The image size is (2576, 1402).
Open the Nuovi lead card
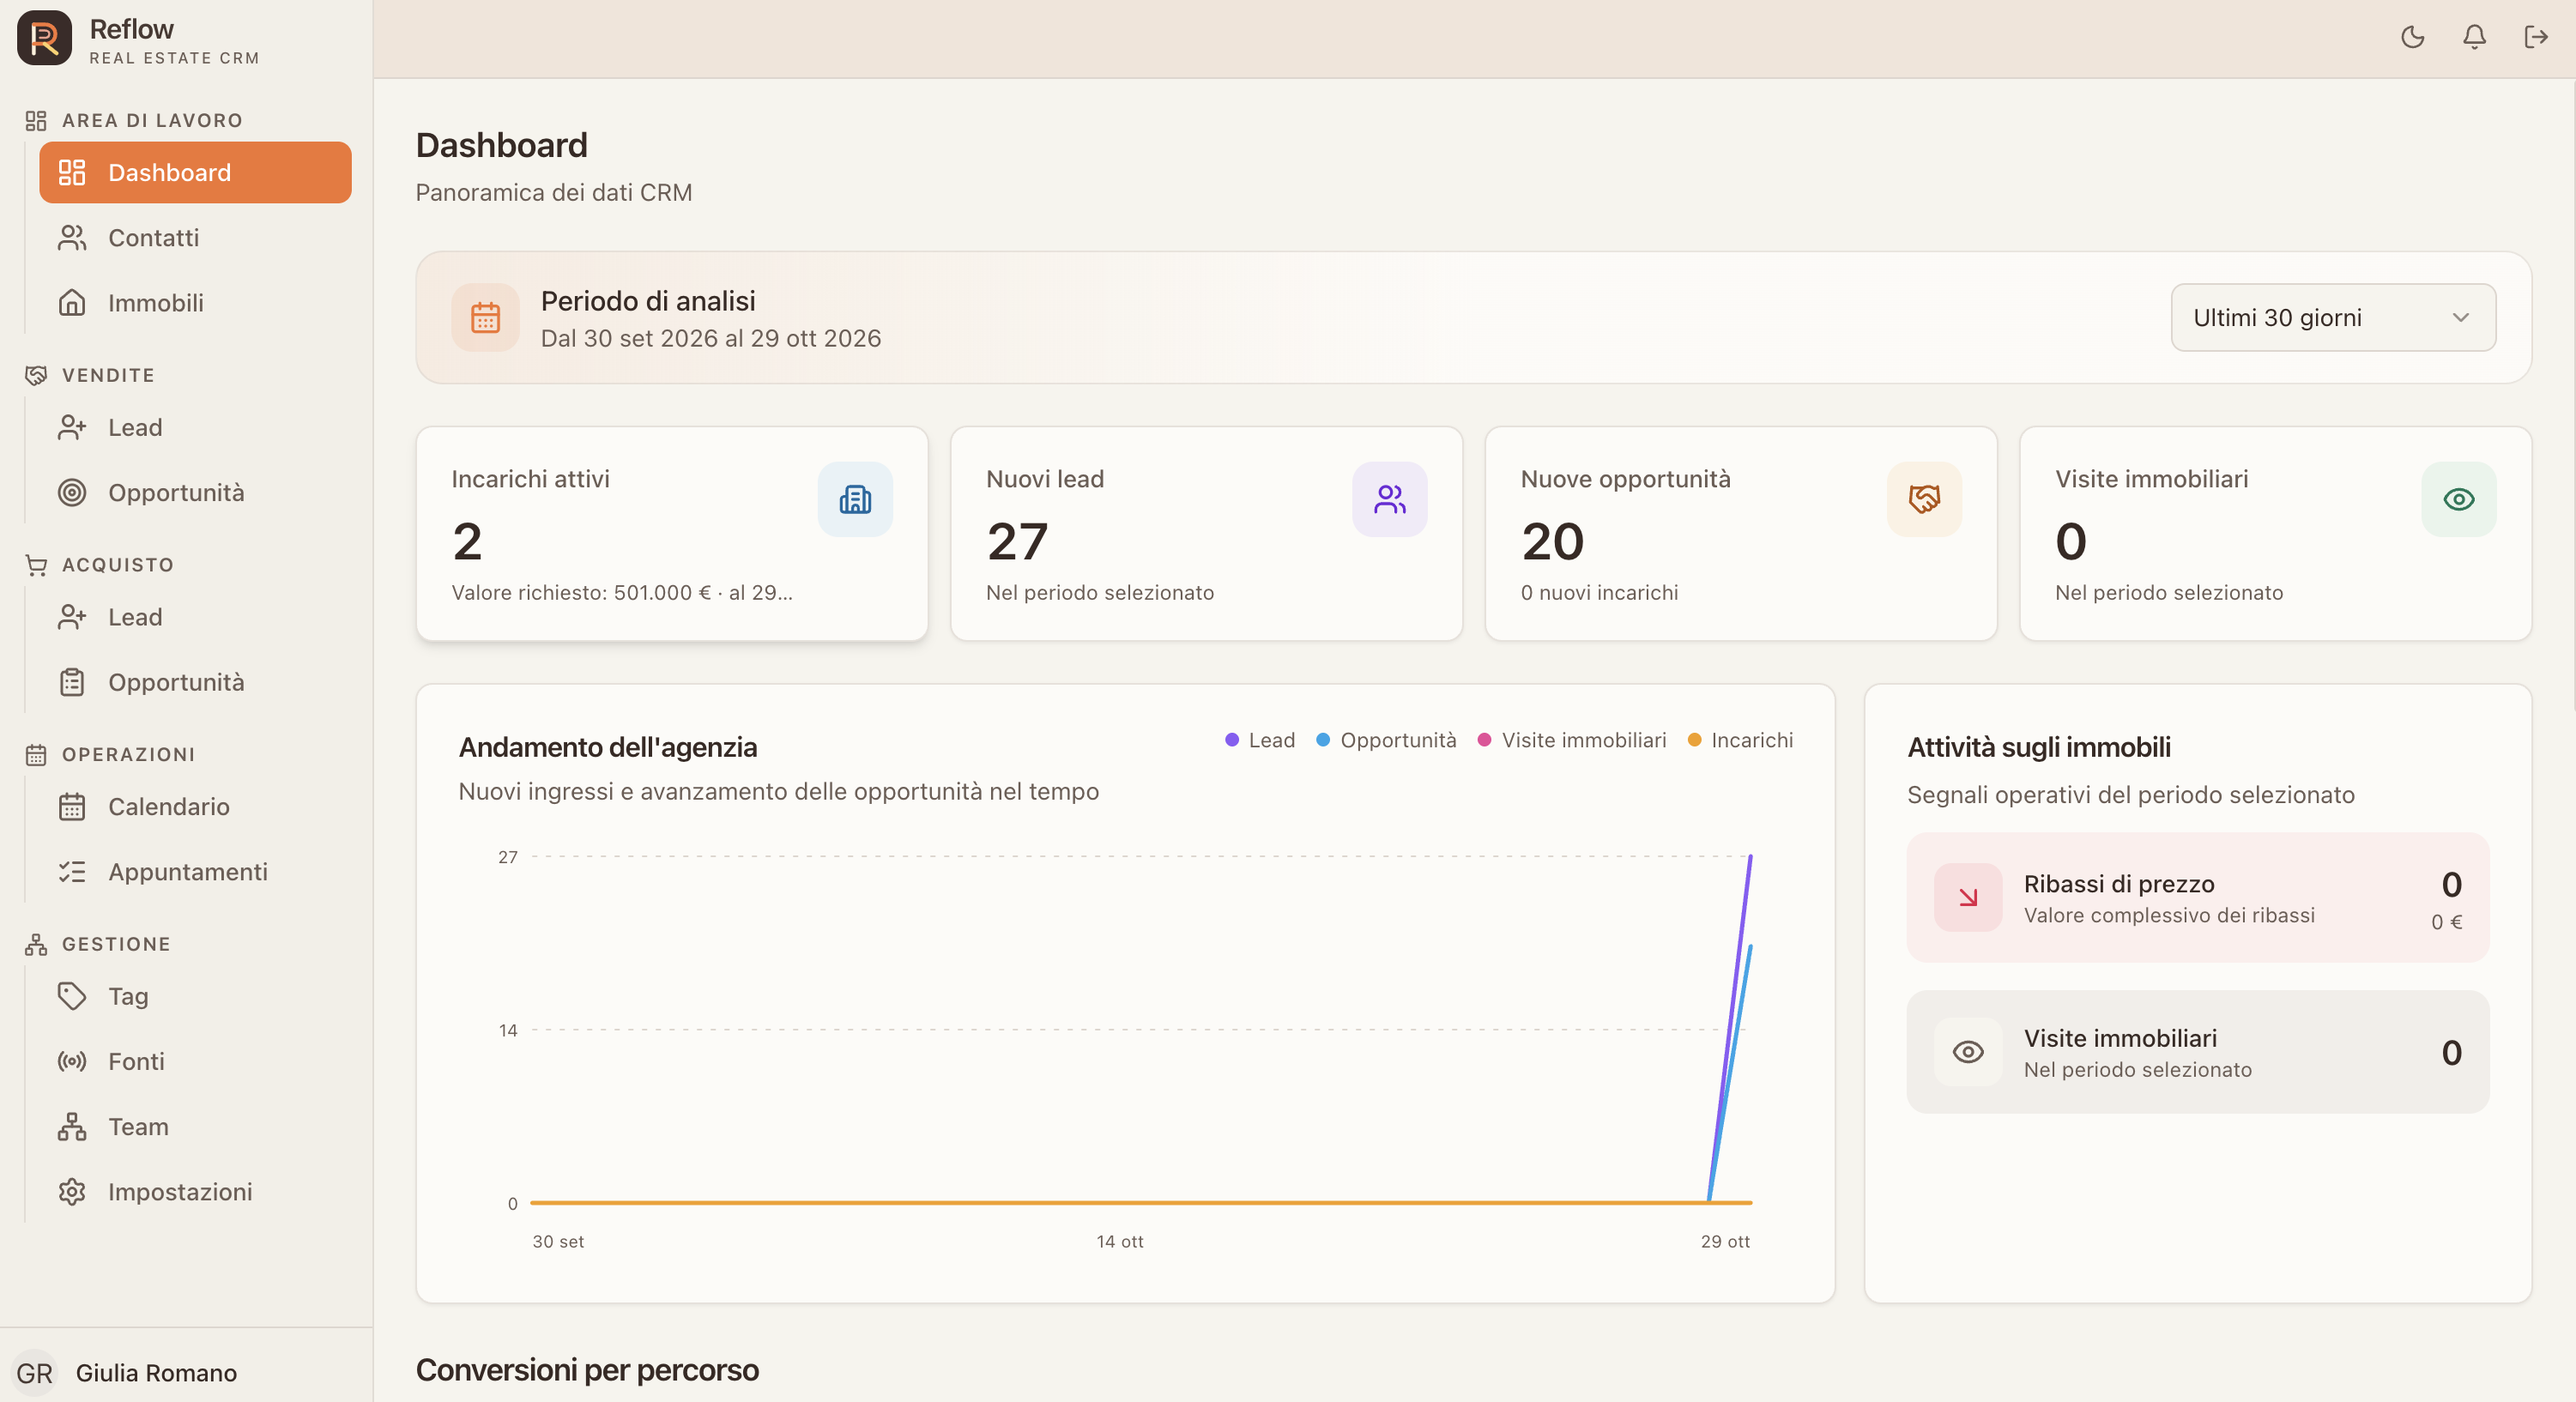[x=1207, y=534]
